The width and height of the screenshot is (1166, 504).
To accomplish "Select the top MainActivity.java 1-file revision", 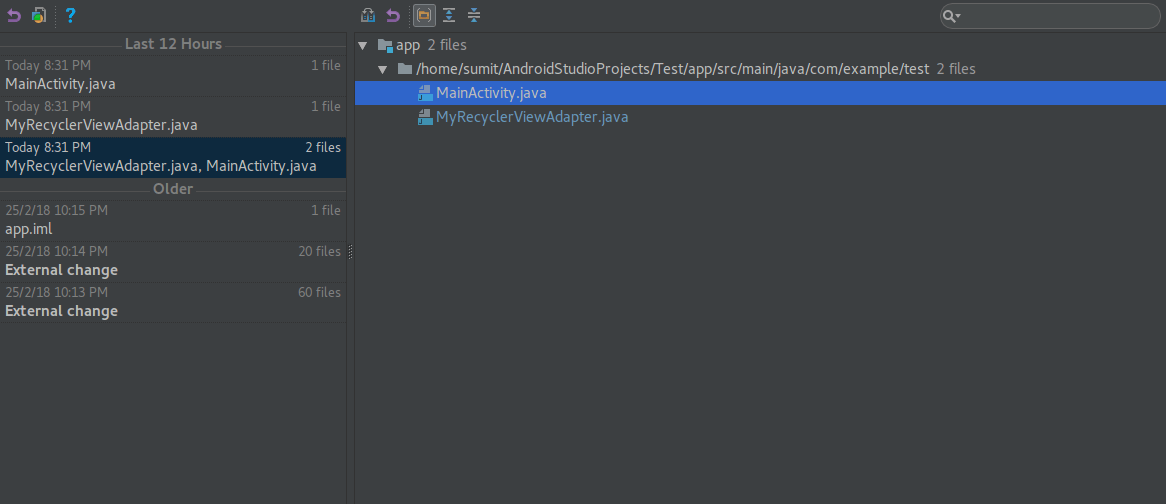I will pos(172,75).
